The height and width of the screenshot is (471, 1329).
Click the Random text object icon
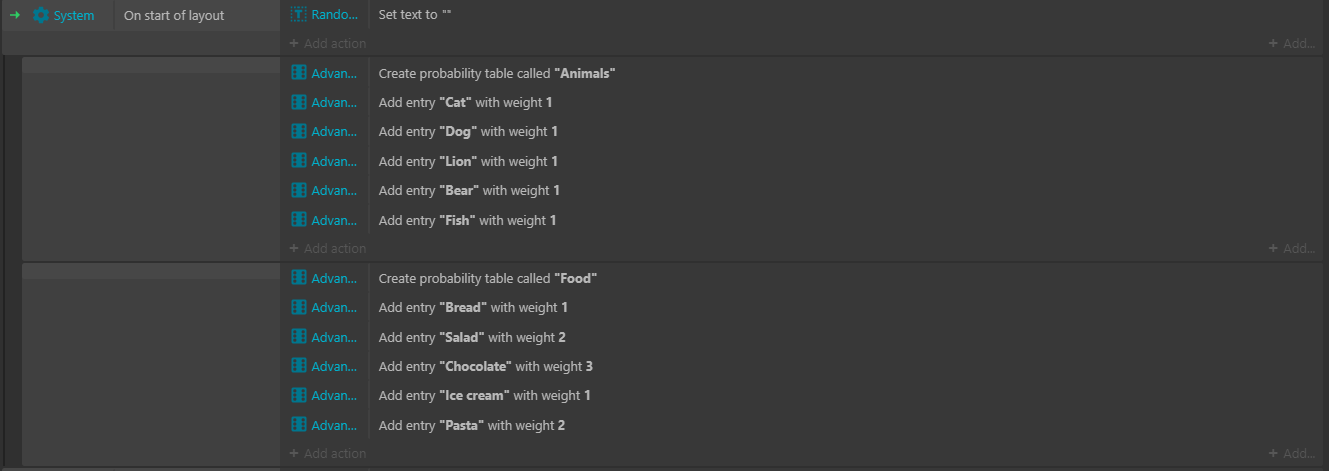(x=298, y=15)
